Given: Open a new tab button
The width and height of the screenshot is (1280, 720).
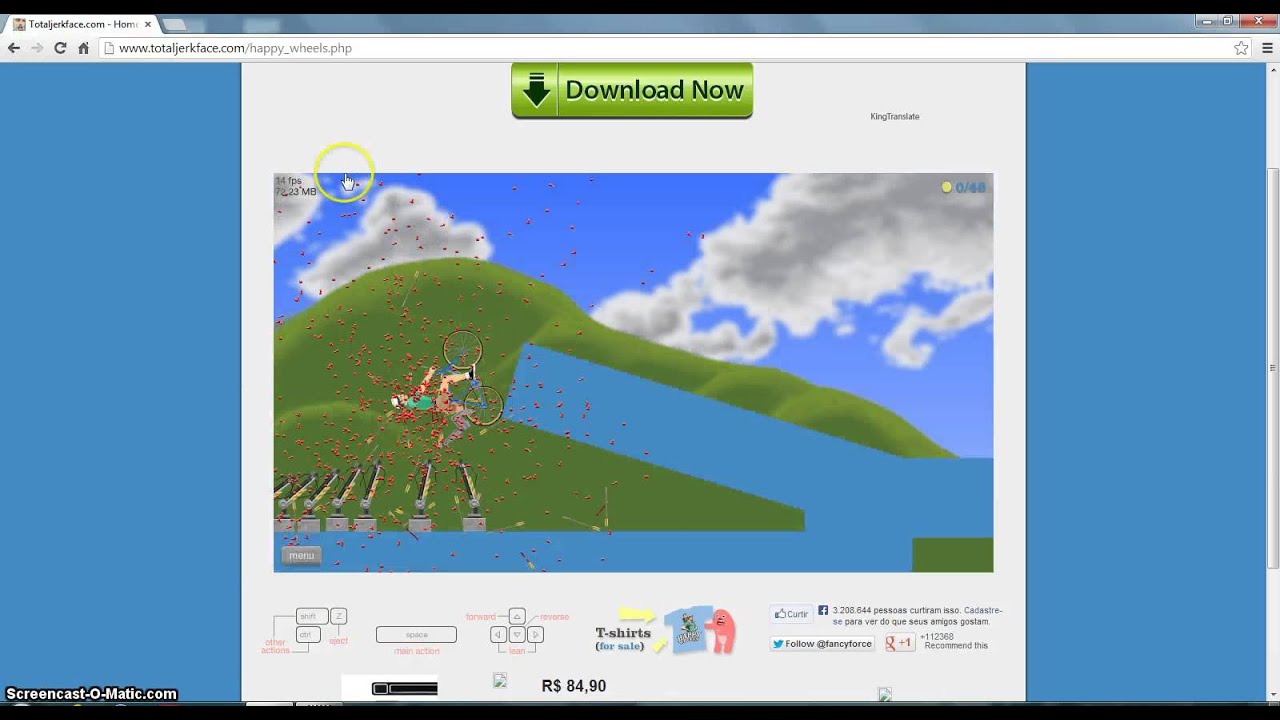Looking at the screenshot, I should [174, 24].
